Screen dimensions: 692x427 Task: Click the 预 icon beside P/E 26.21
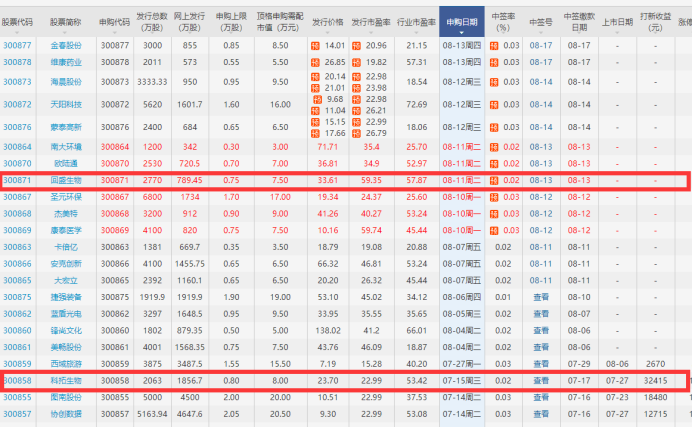(356, 111)
